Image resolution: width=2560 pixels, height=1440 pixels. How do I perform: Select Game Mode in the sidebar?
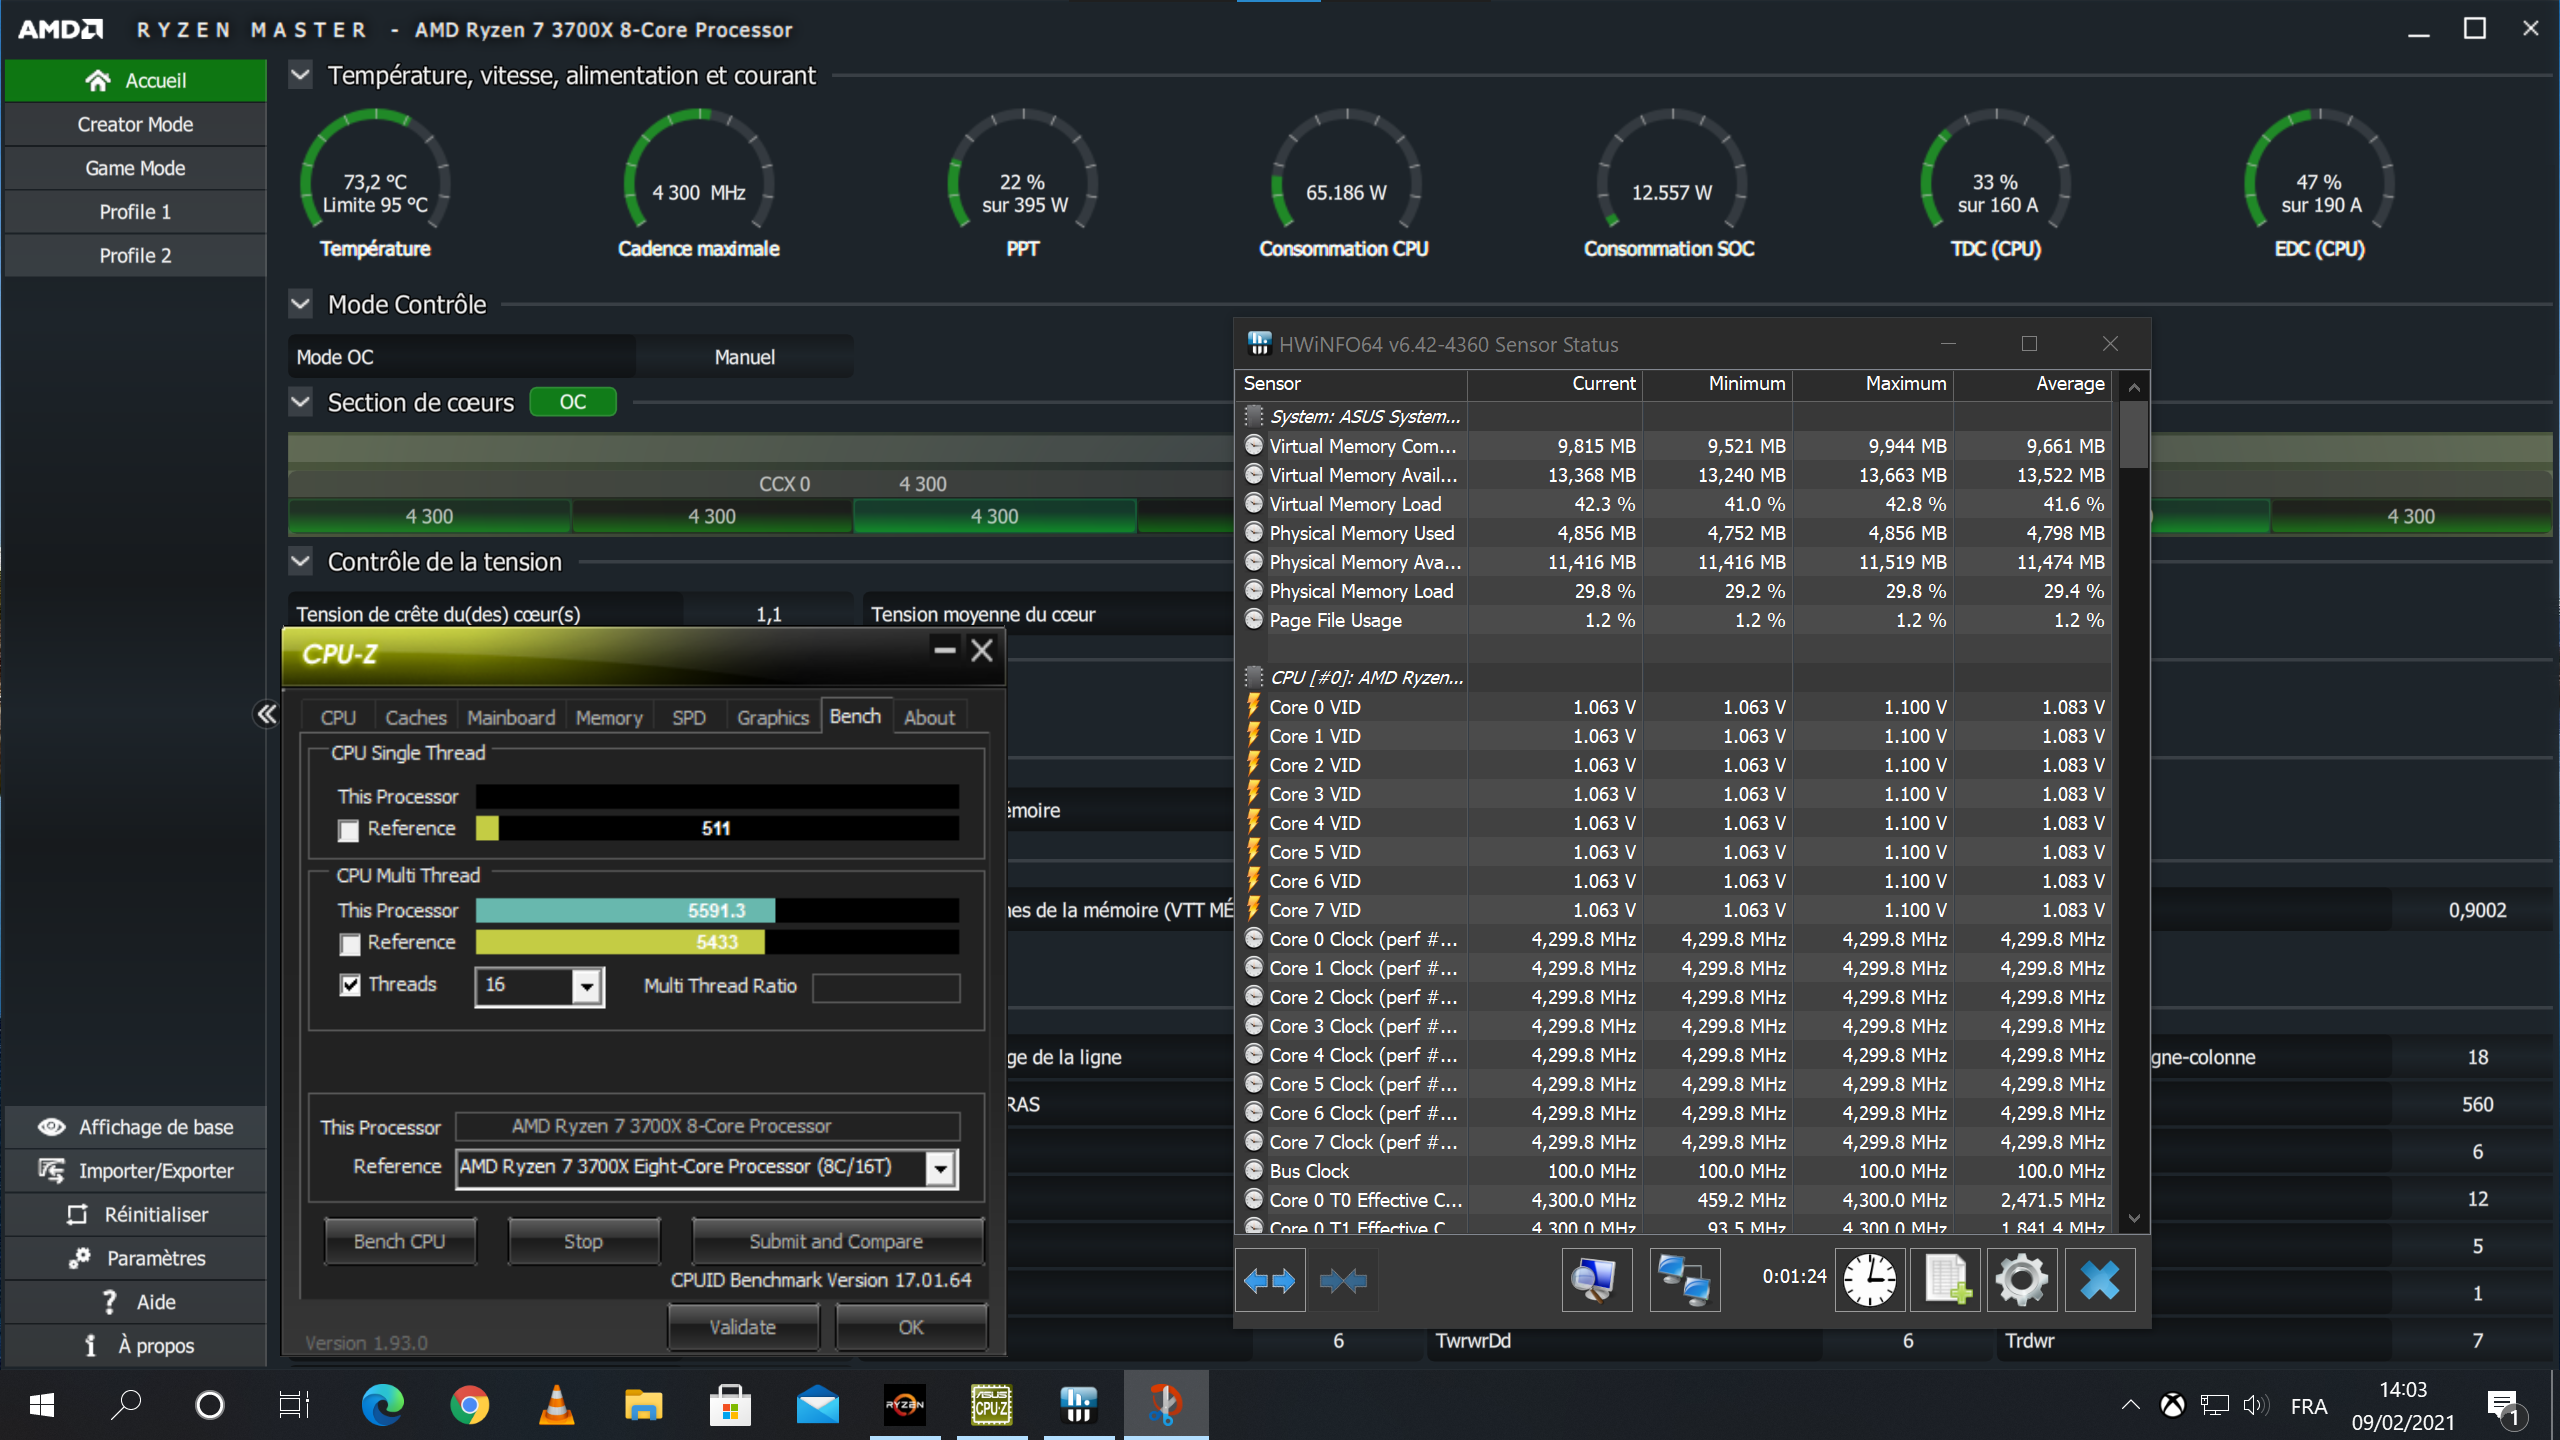tap(135, 168)
